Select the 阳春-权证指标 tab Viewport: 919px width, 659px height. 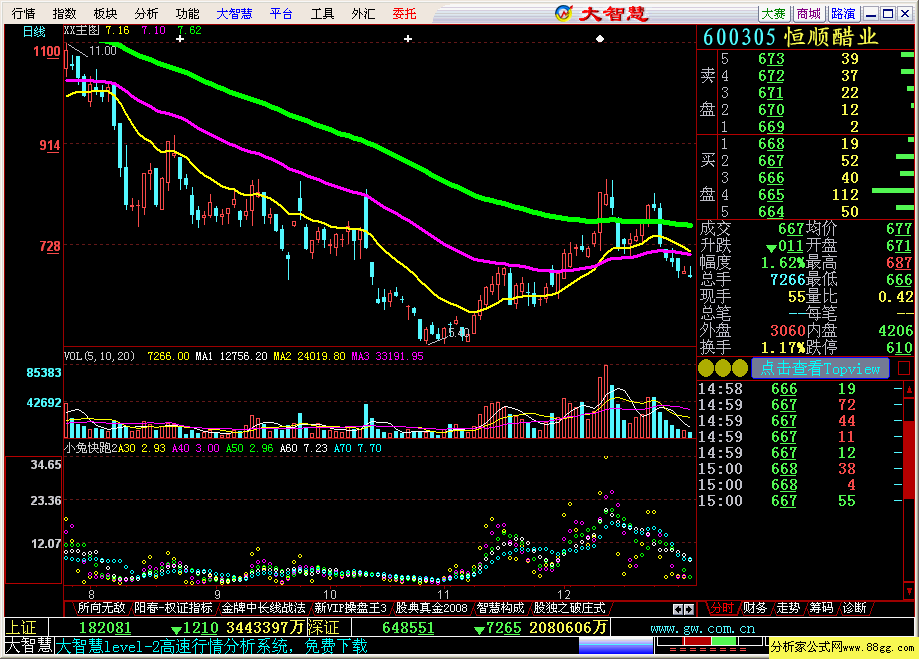click(x=173, y=608)
